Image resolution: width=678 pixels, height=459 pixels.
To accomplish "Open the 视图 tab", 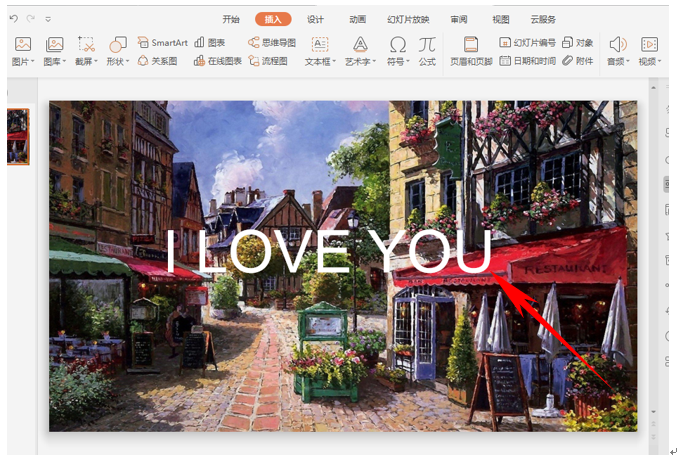I will click(x=501, y=19).
